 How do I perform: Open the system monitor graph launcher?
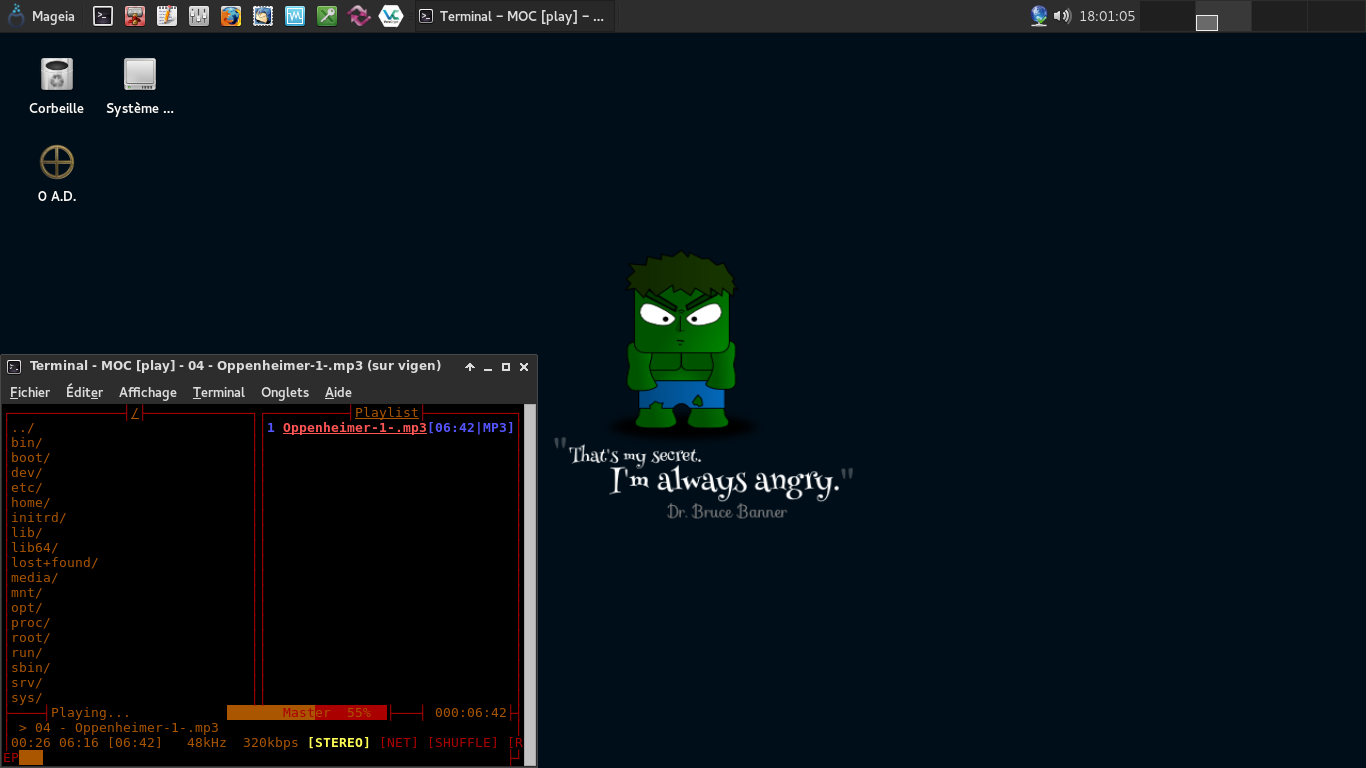(295, 16)
